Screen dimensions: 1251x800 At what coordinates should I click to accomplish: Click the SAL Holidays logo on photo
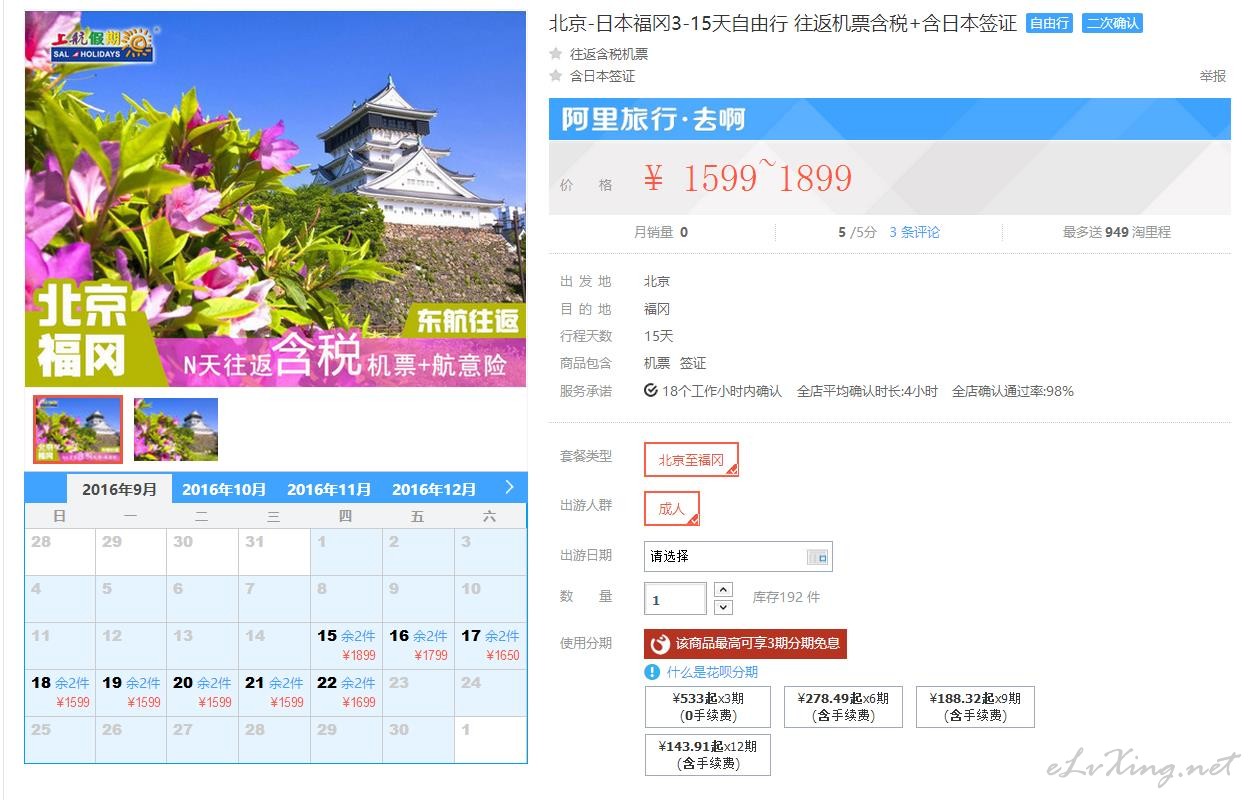pos(104,44)
